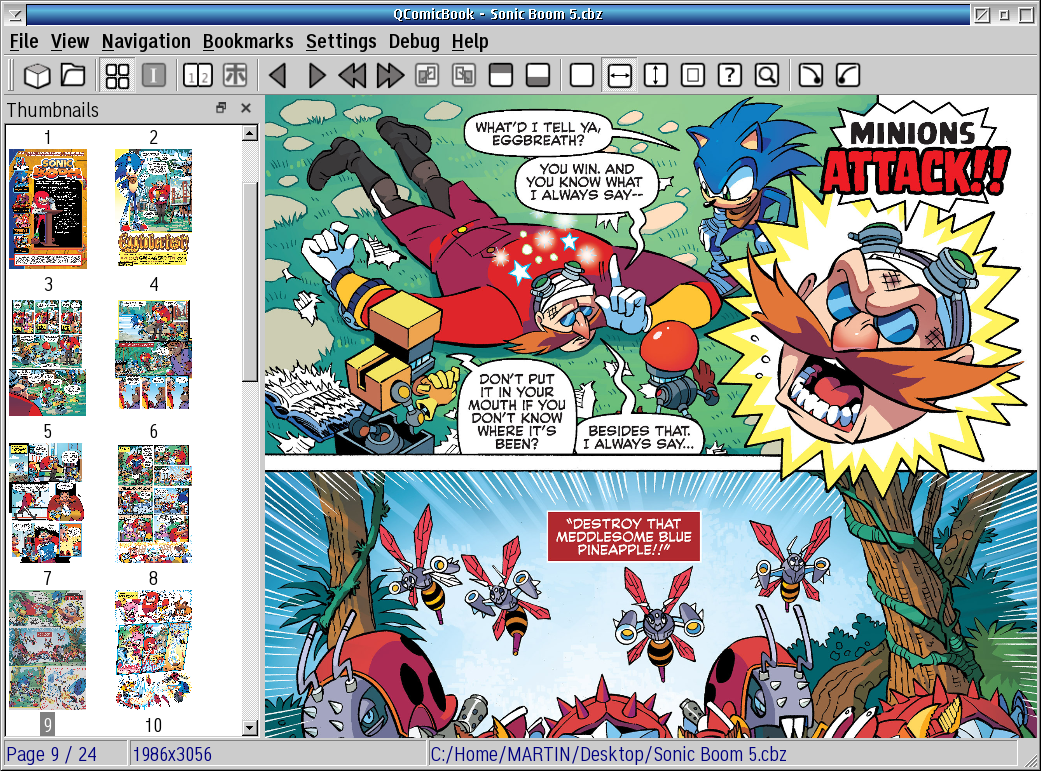Open the Settings menu
This screenshot has height=771, width=1041.
pos(341,41)
